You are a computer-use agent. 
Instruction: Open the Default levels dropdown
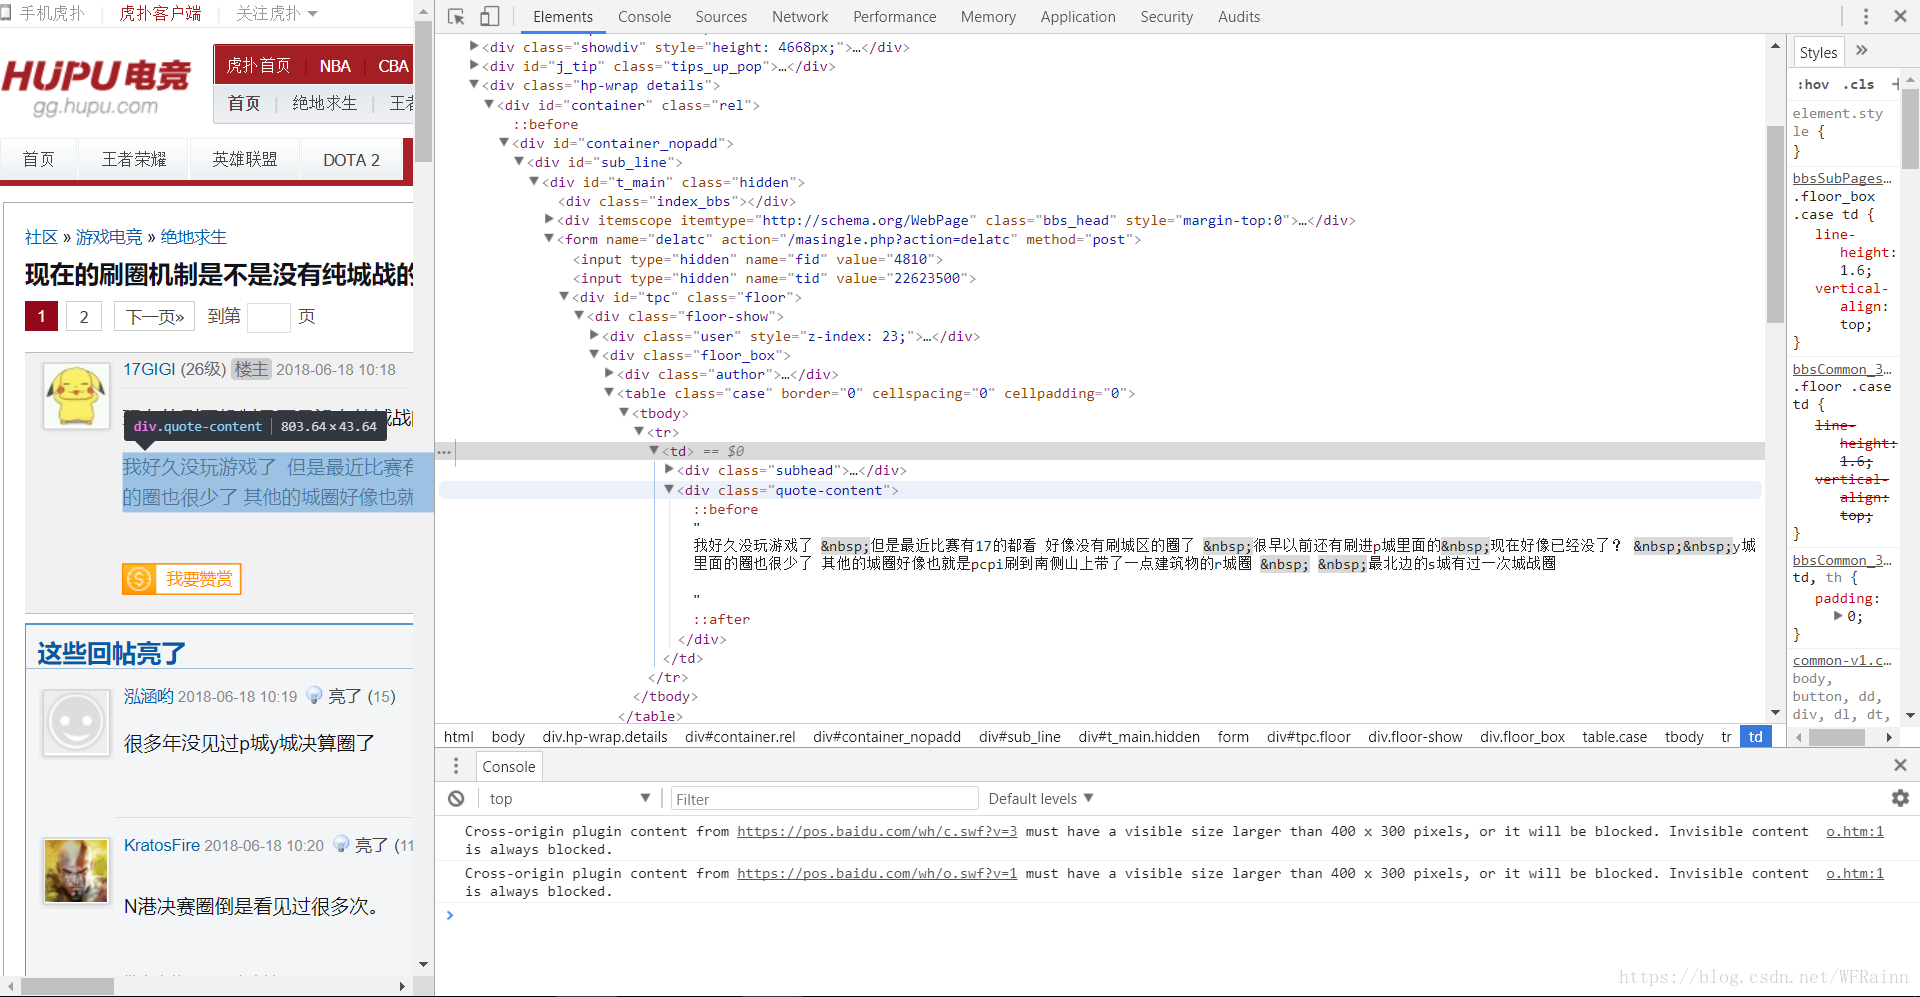tap(1040, 798)
